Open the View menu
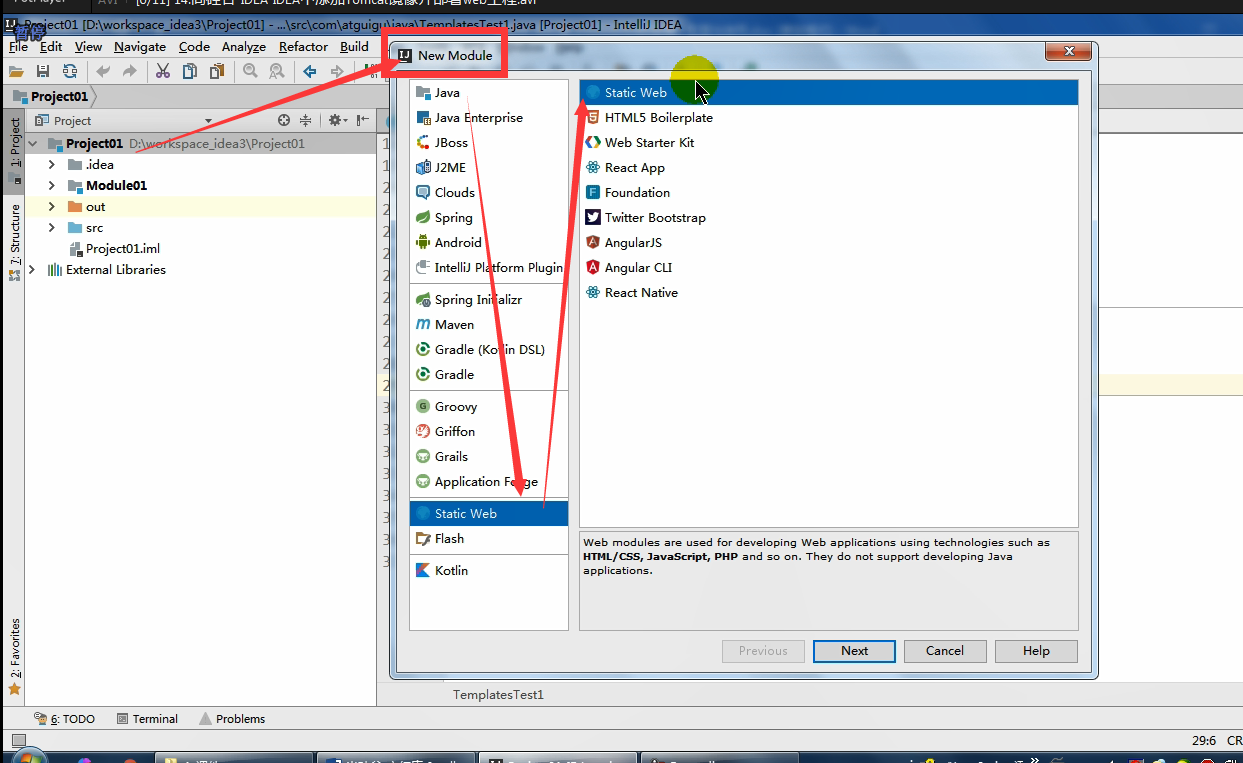1243x763 pixels. tap(88, 47)
